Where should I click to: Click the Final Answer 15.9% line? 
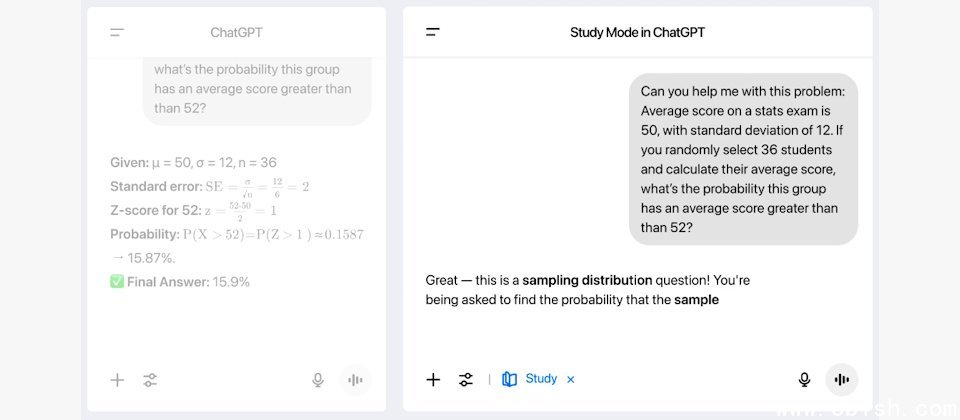pos(180,282)
